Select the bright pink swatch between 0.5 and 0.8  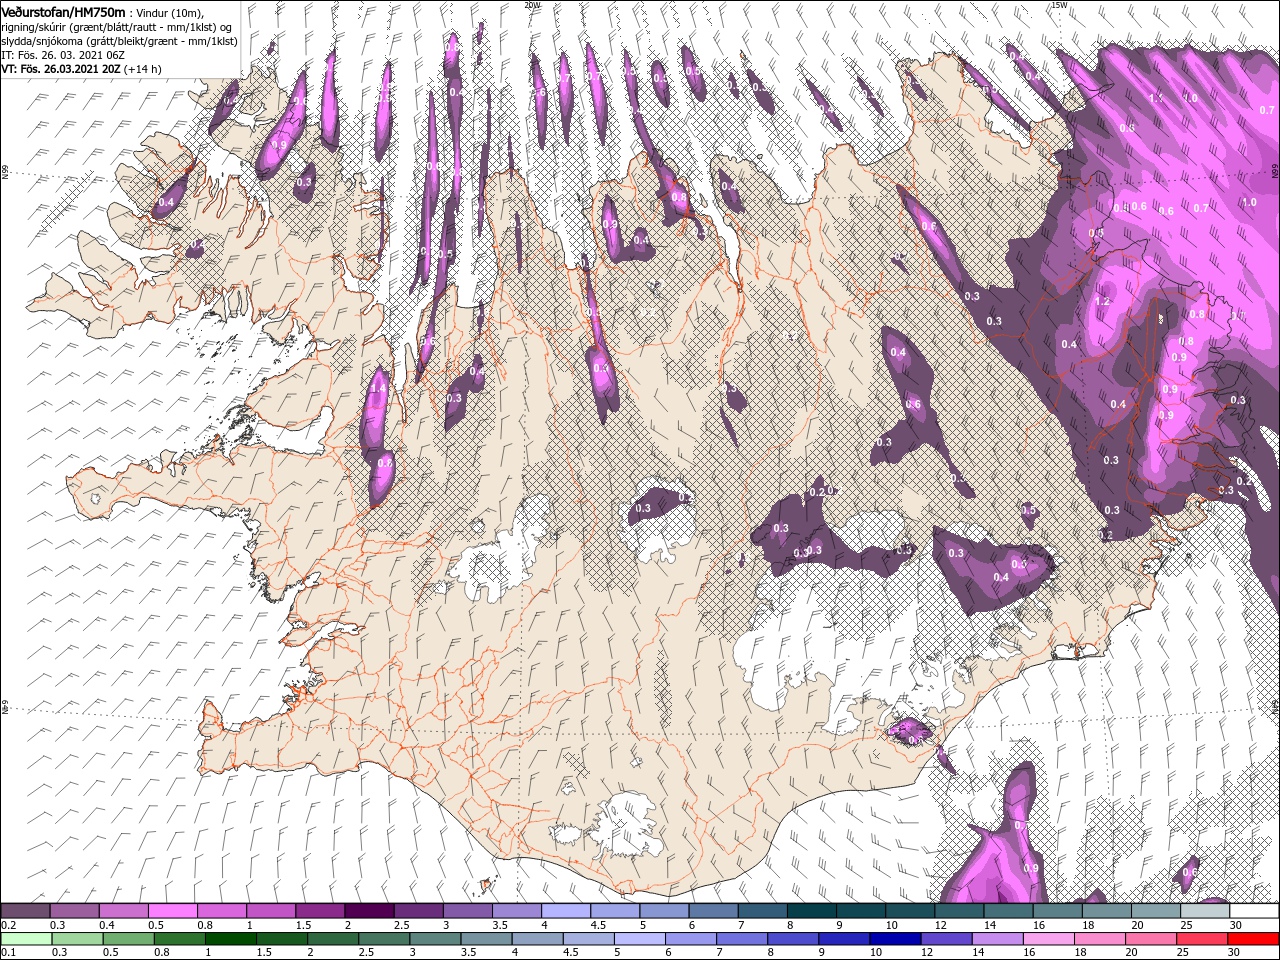tap(172, 911)
